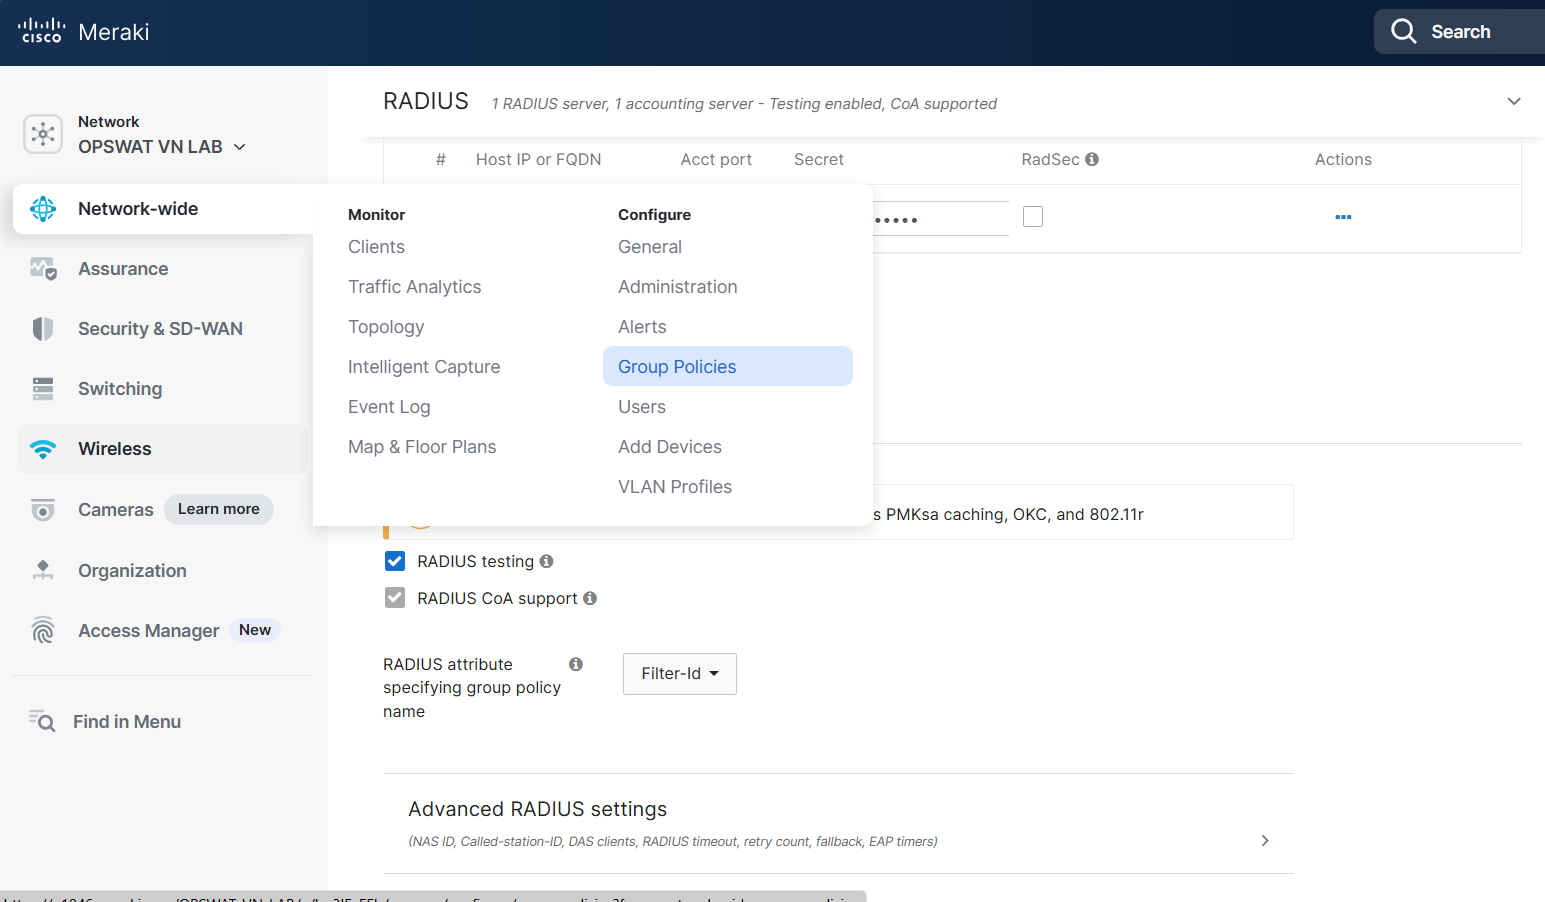This screenshot has width=1545, height=902.
Task: Click the Configure heading in flyout menu
Action: click(x=654, y=215)
